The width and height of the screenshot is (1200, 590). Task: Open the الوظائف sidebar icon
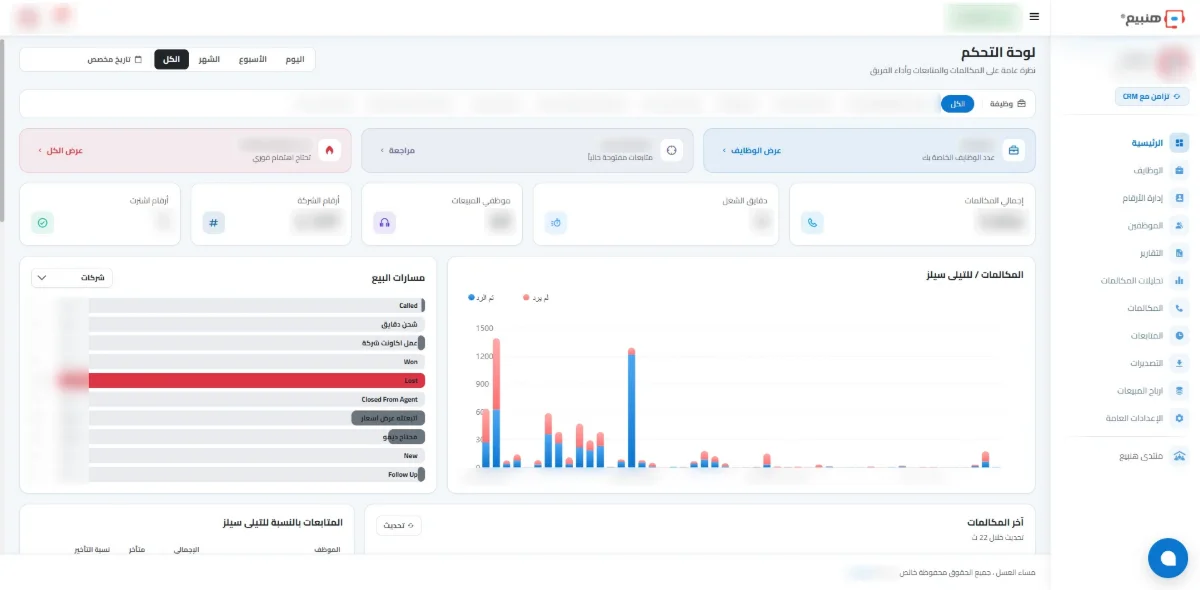pyautogui.click(x=1179, y=171)
